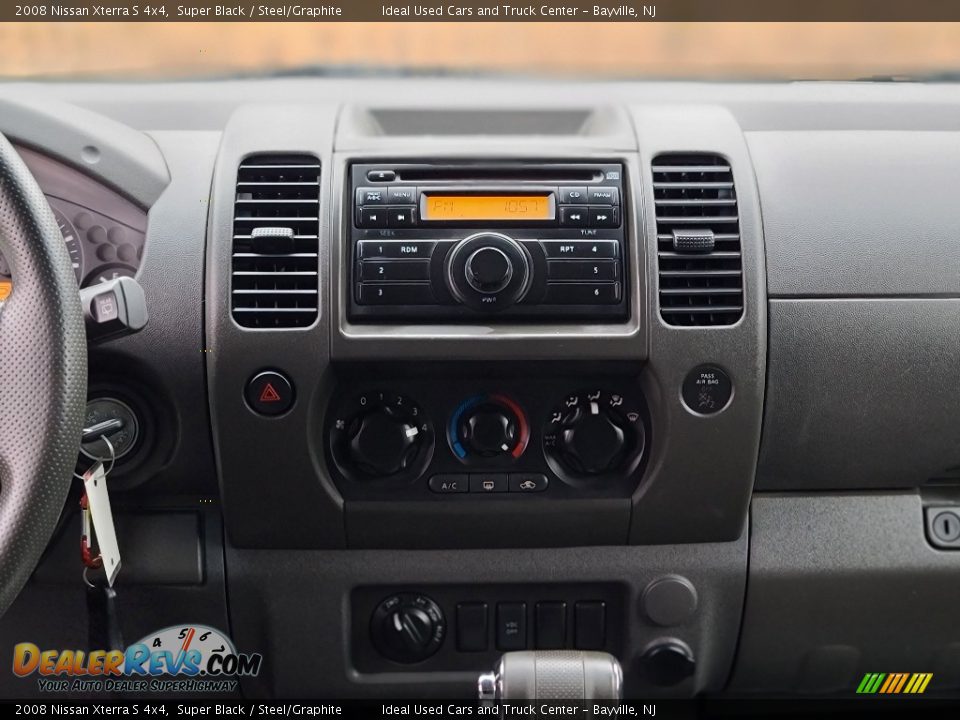Select radio preset 4 RPT button

tap(580, 249)
